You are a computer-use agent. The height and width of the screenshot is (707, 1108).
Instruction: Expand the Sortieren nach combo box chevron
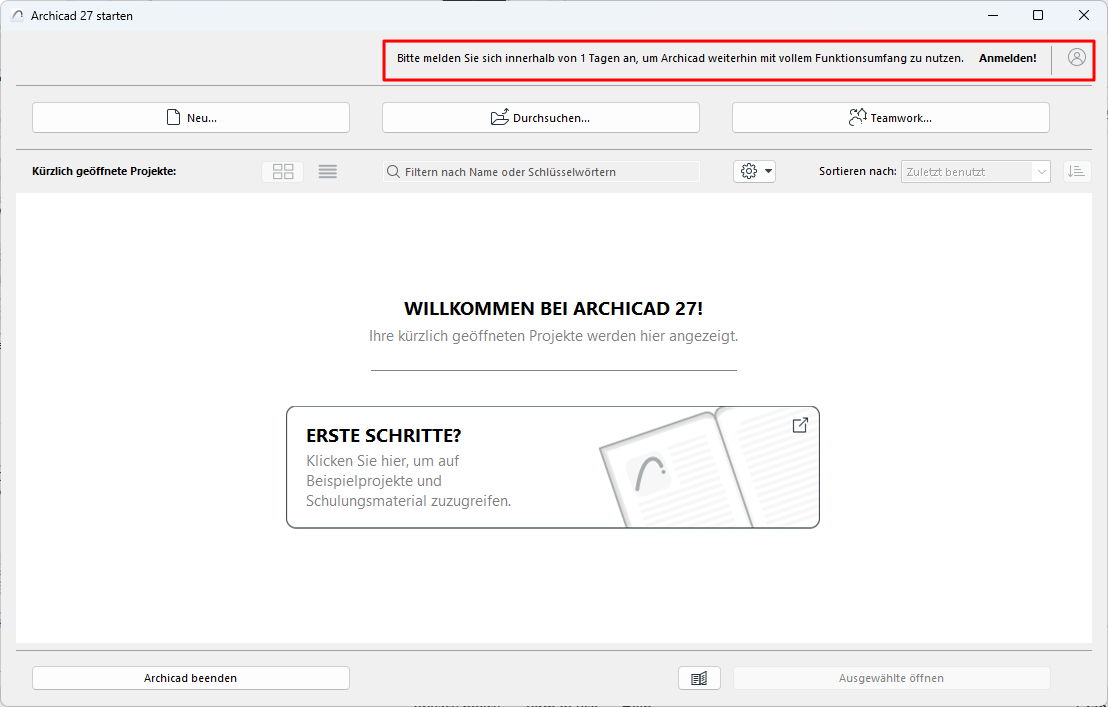pos(1042,171)
